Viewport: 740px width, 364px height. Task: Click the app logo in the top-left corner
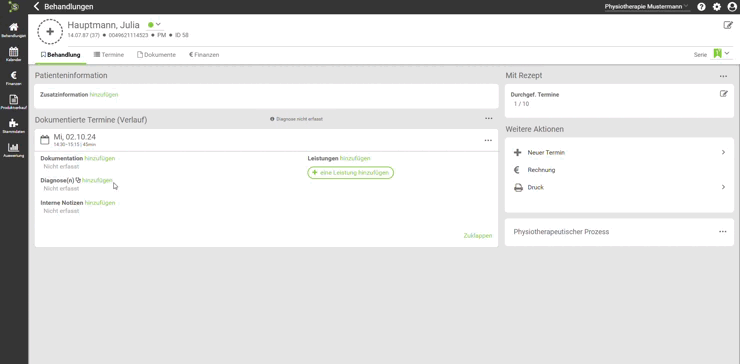[14, 7]
